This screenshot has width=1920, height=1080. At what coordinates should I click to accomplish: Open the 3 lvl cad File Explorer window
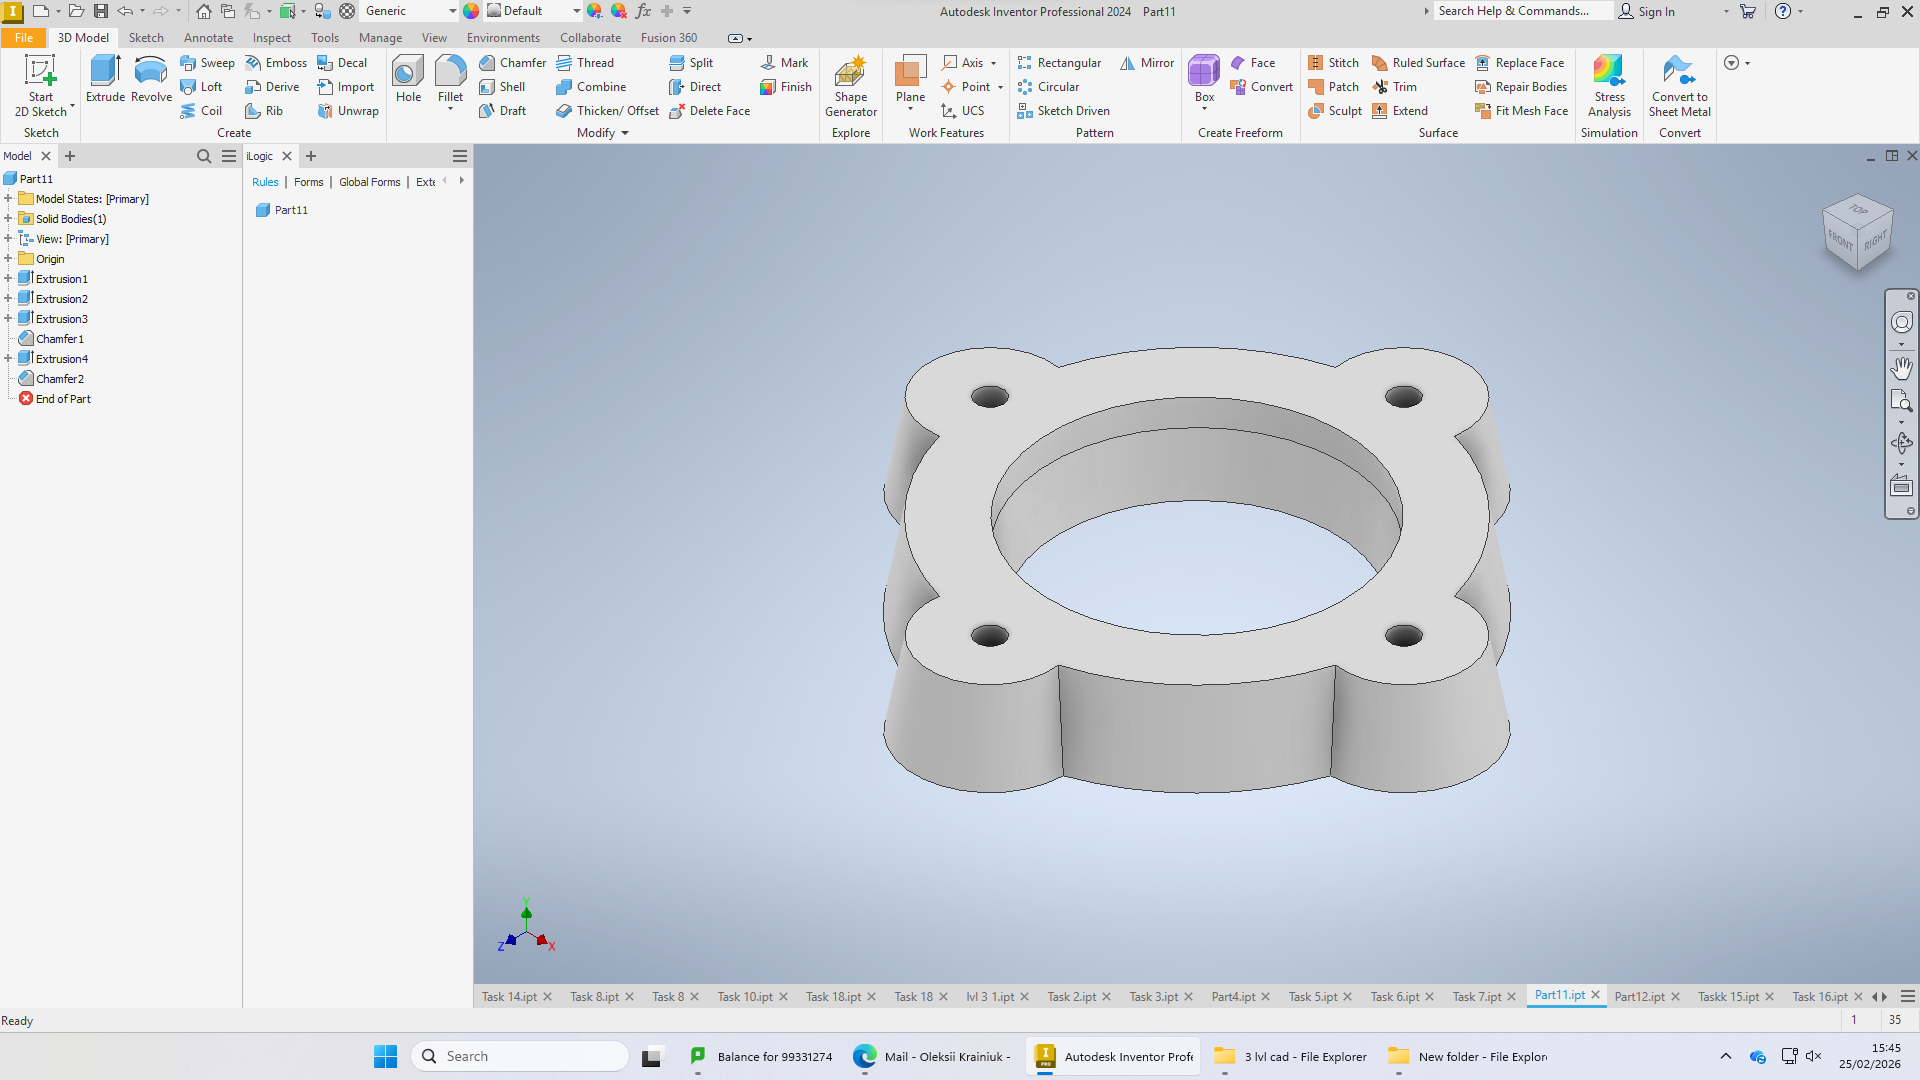[x=1290, y=1056]
